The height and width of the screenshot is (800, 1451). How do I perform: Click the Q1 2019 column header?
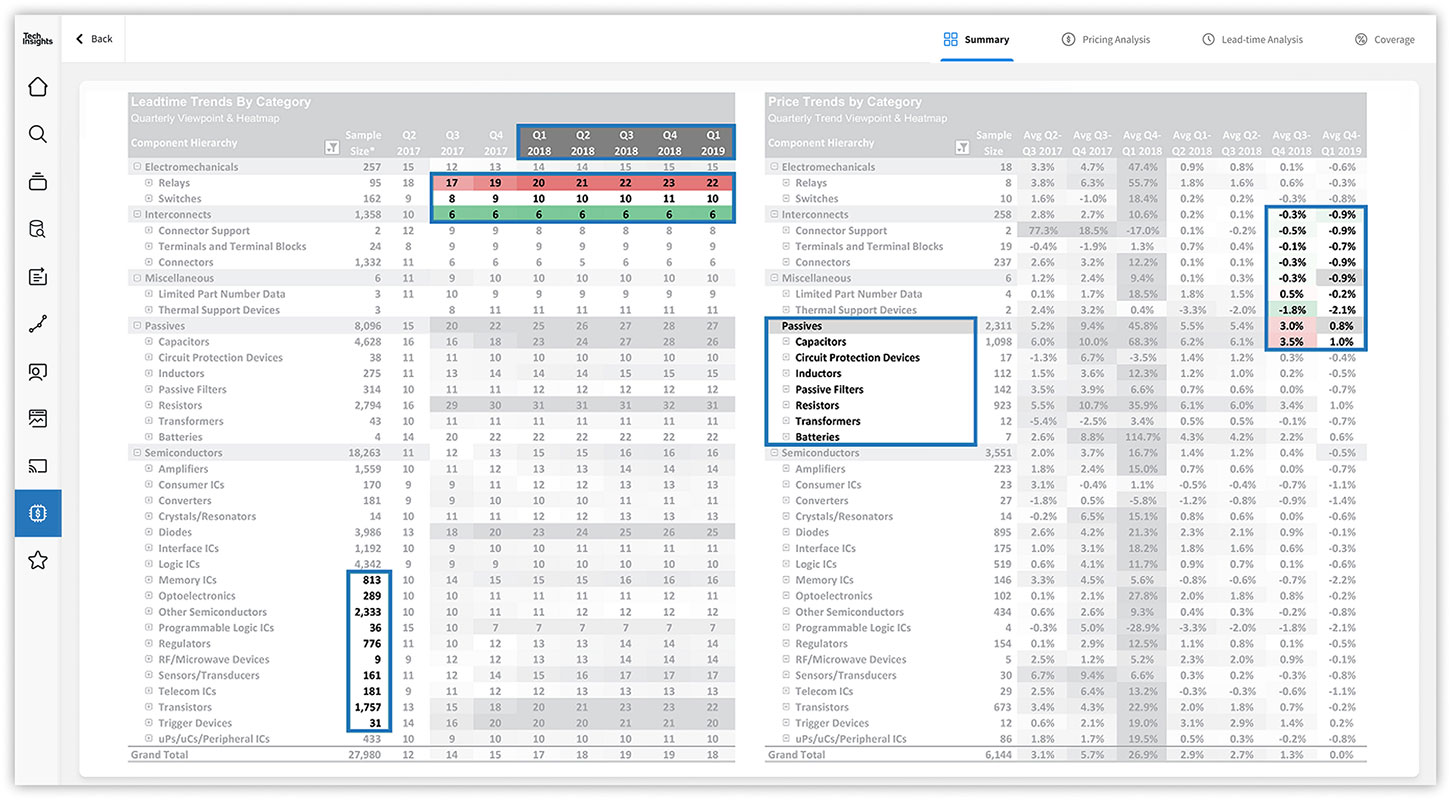[x=713, y=142]
